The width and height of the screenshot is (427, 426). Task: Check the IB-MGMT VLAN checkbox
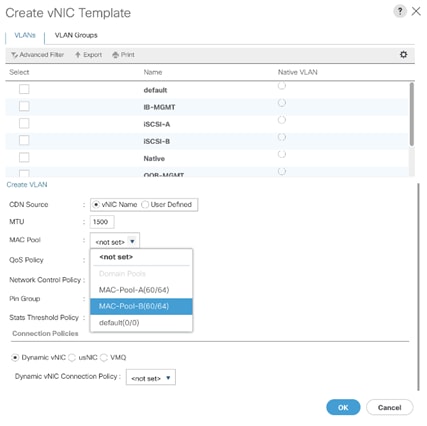tap(24, 106)
